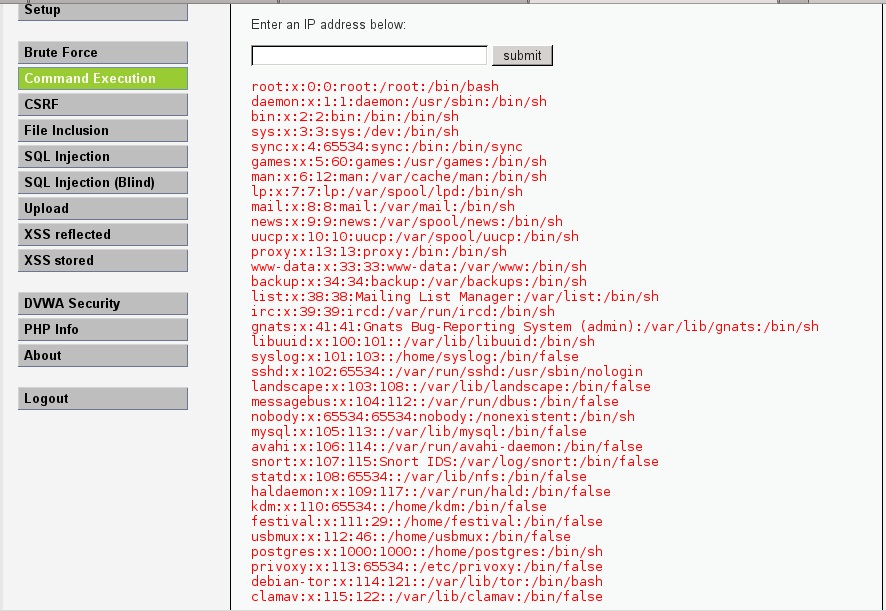
Task: View the PHP Info page
Action: 102,330
